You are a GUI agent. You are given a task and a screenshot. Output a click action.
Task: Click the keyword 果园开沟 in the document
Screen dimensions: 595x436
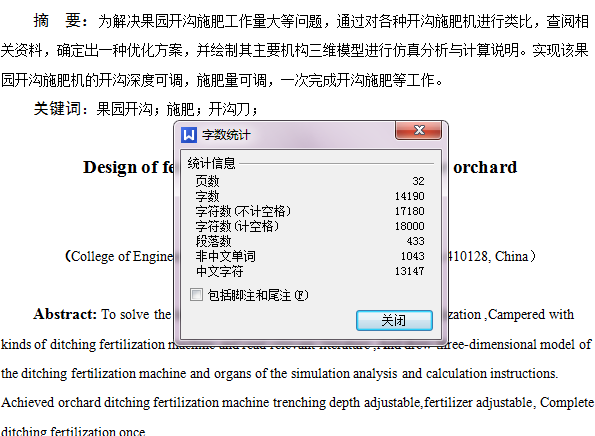pos(124,109)
